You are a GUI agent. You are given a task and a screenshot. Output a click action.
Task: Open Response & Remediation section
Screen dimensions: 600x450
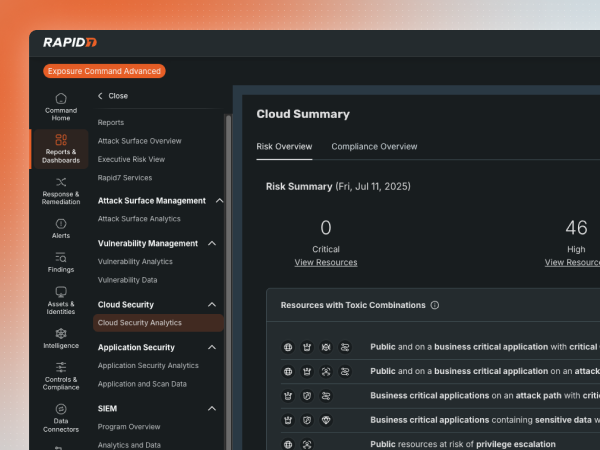pos(61,190)
